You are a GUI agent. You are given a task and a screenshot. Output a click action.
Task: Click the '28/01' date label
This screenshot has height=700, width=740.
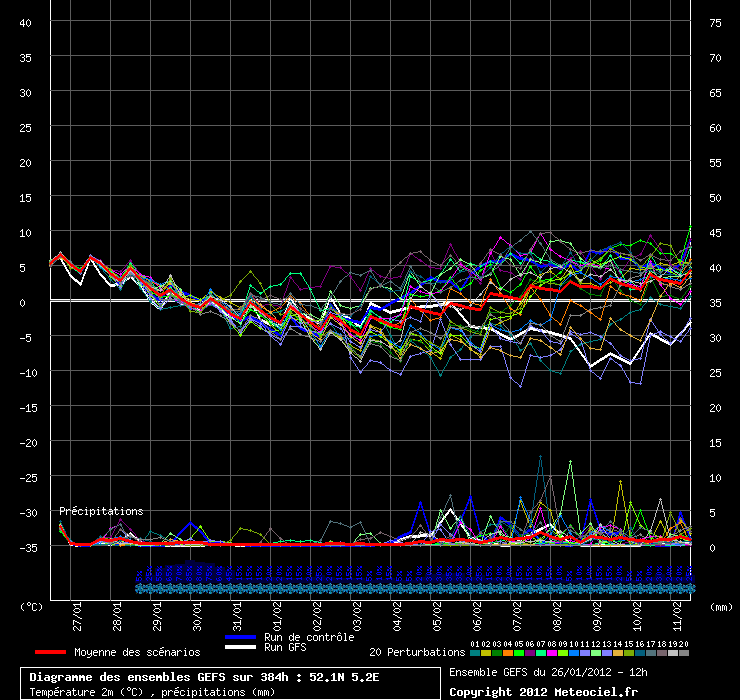coord(118,616)
